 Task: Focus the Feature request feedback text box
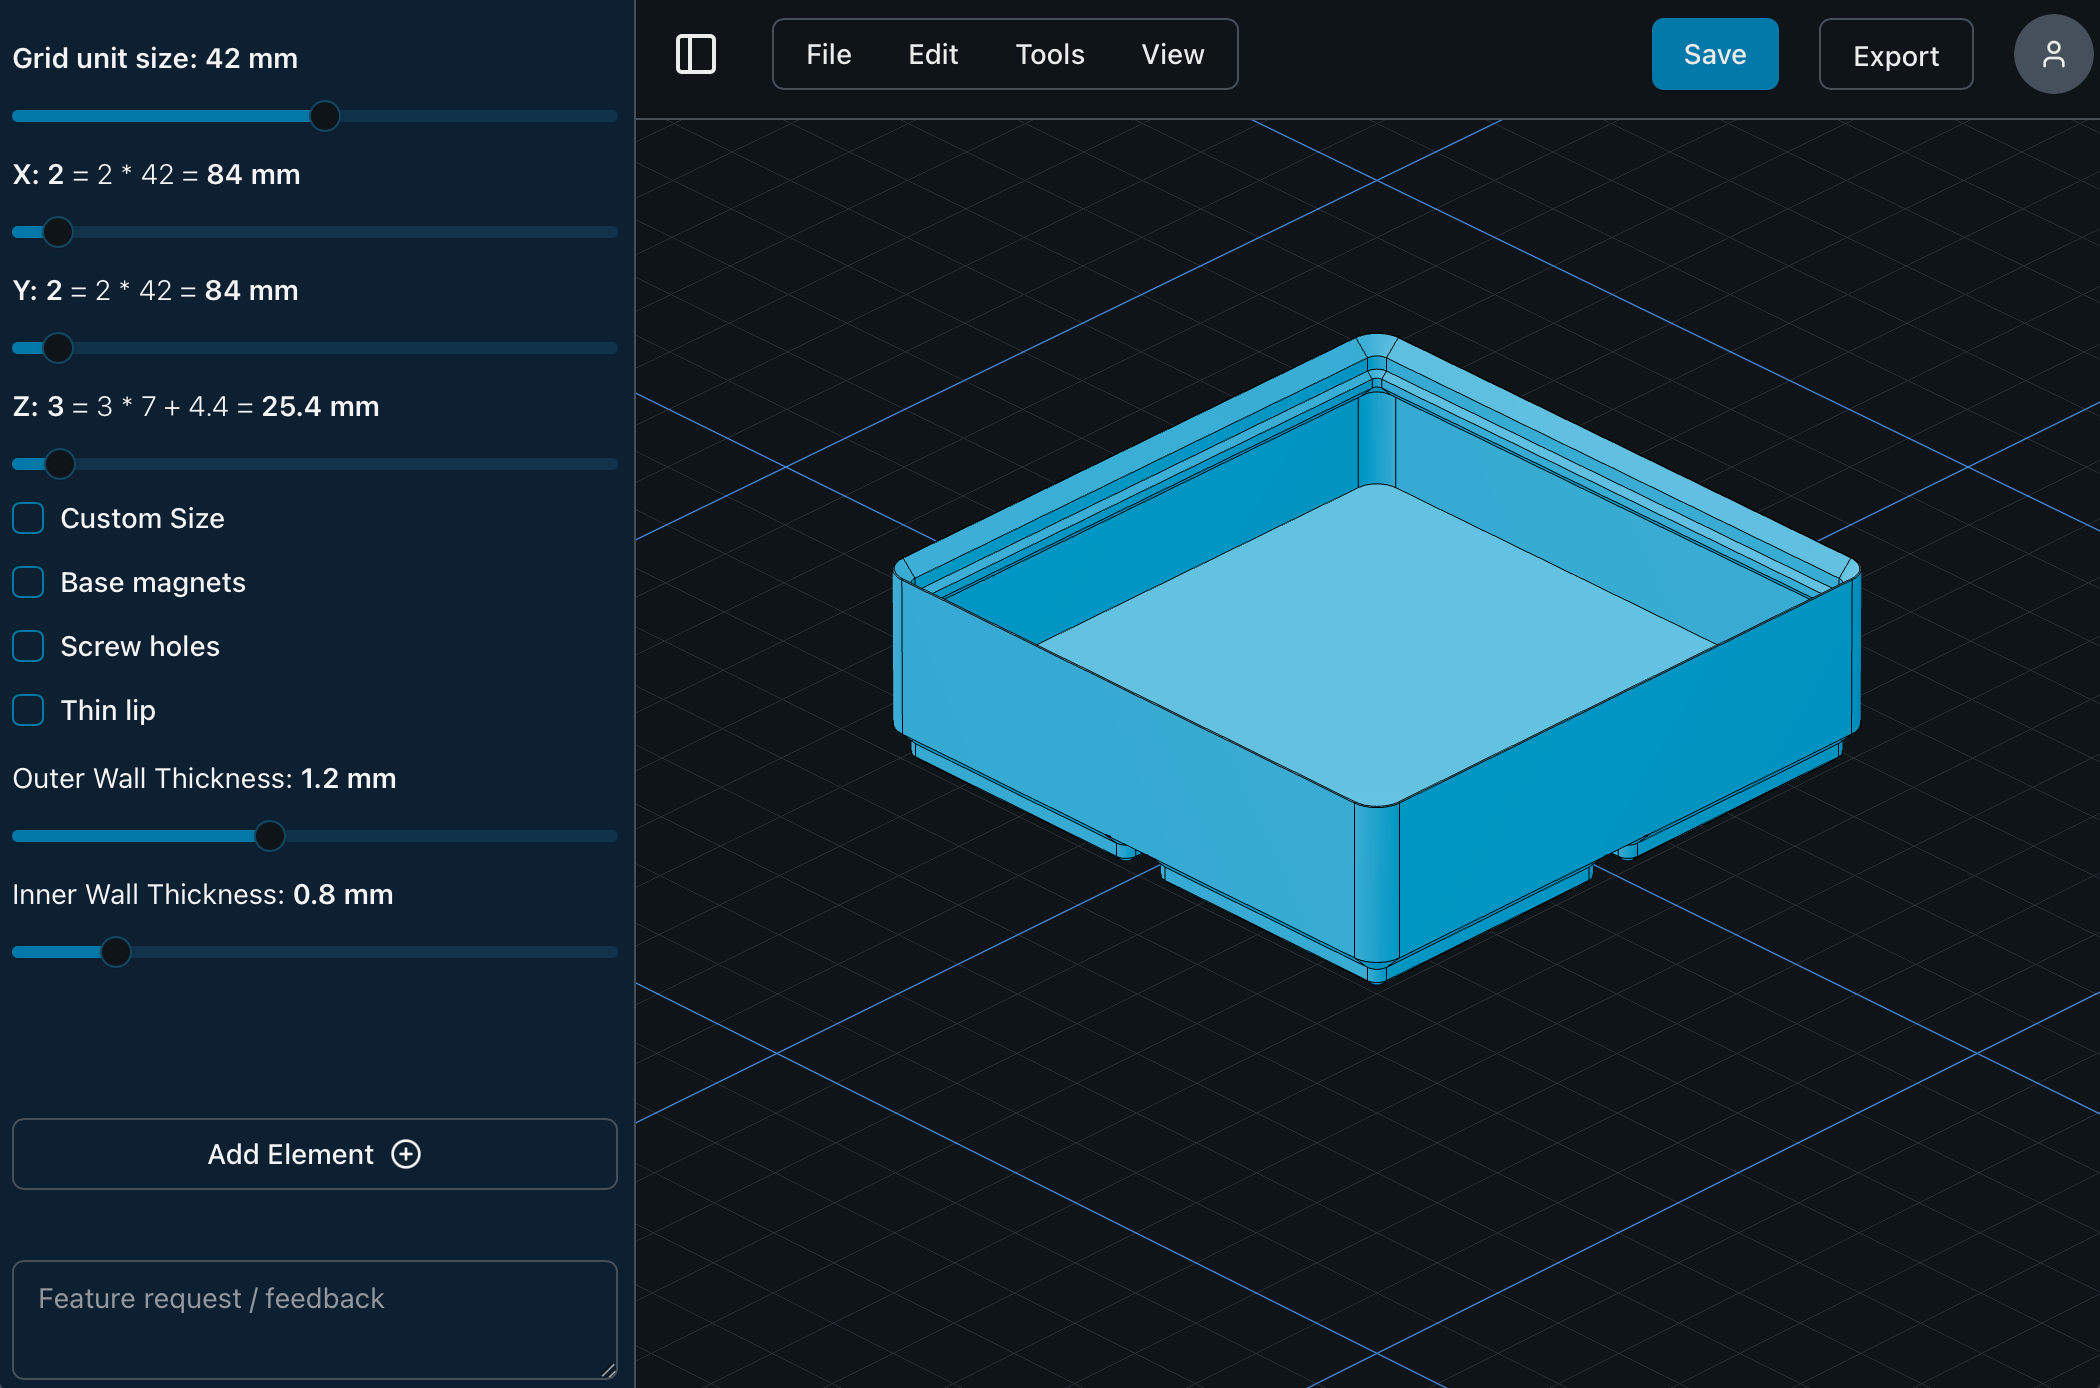click(315, 1320)
